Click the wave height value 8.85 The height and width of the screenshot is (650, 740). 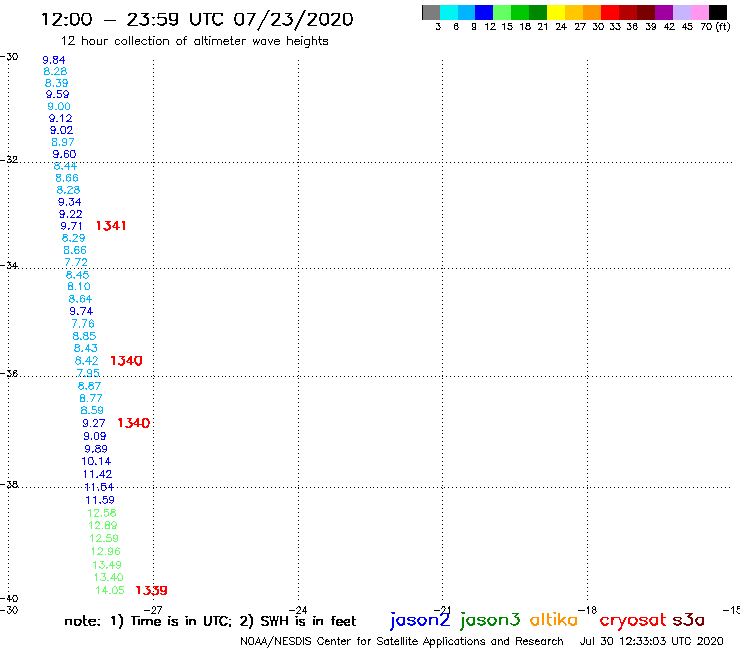(84, 336)
